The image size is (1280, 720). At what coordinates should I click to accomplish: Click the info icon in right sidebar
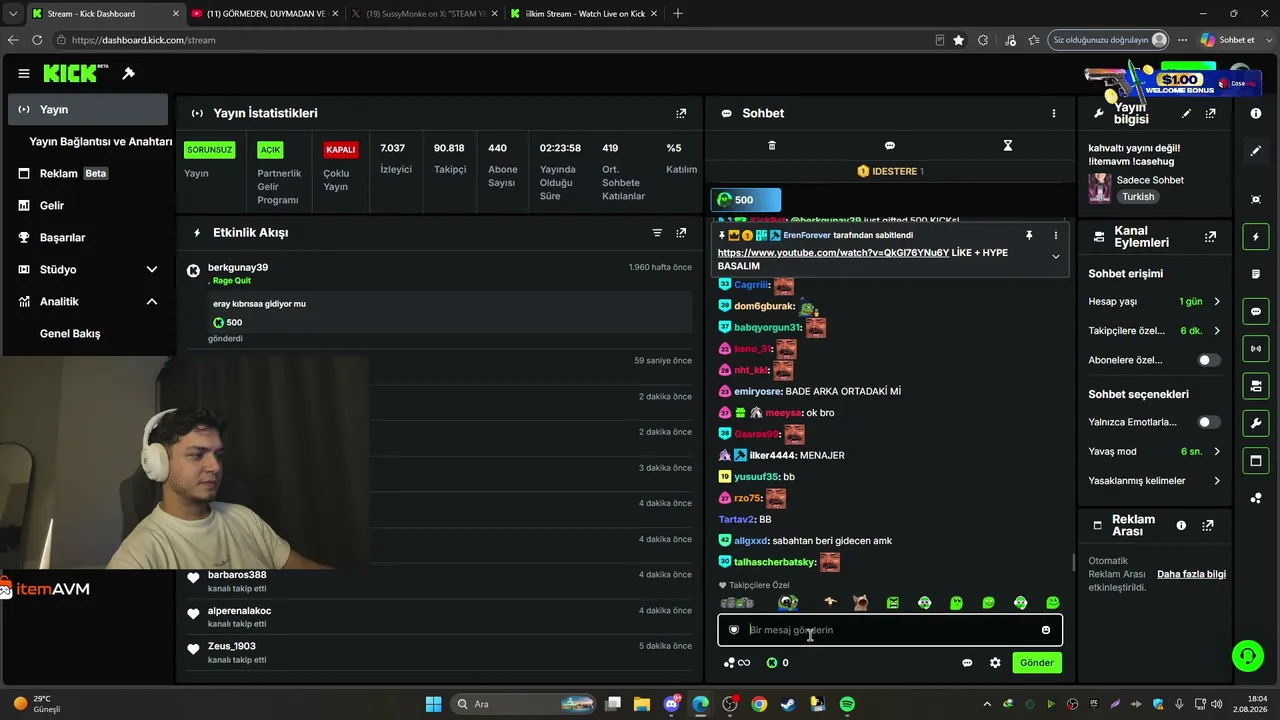point(1256,114)
